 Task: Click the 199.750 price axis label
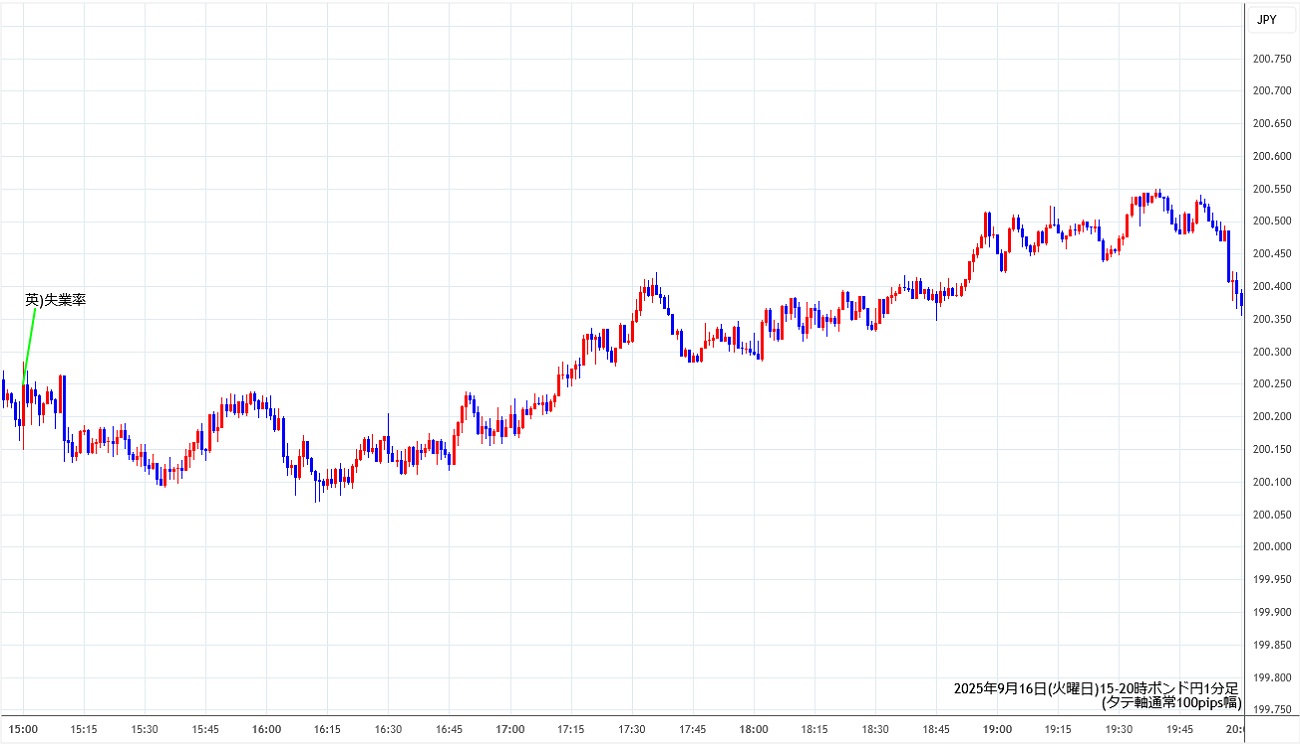click(x=1271, y=710)
